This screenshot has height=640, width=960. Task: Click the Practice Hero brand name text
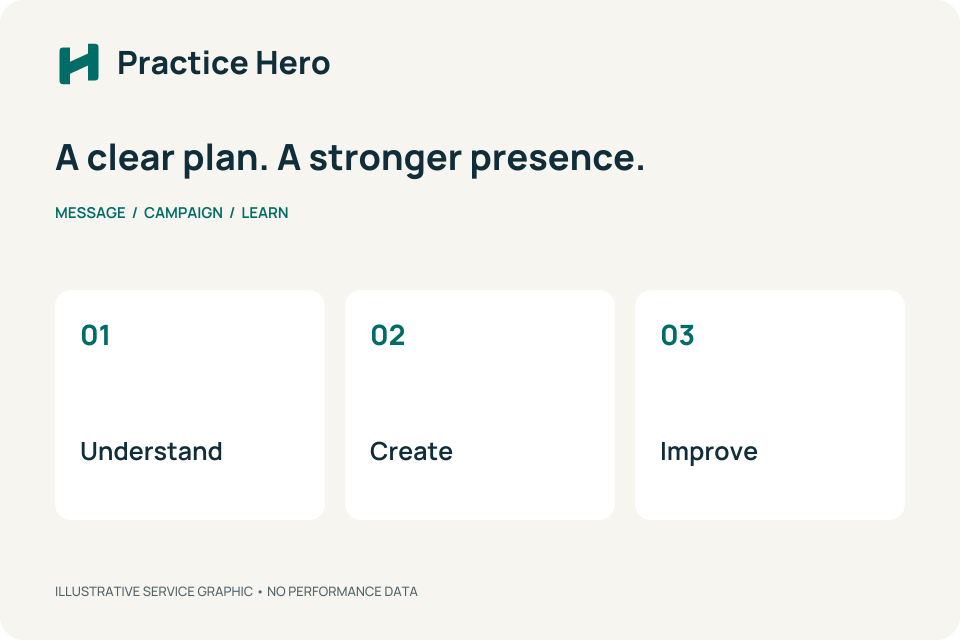tap(223, 63)
